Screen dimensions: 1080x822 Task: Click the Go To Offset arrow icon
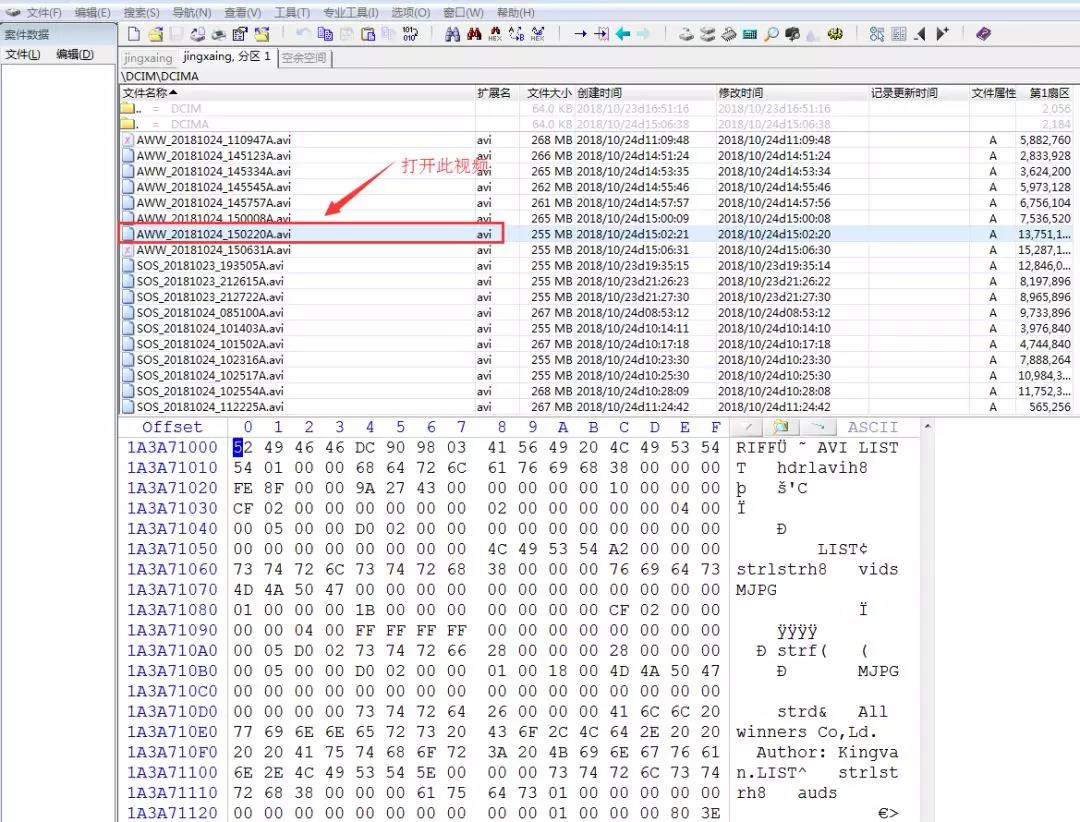point(580,34)
